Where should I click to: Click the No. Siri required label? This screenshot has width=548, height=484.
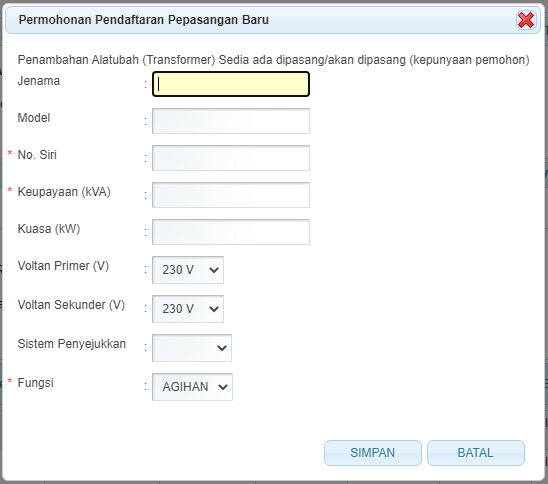click(x=37, y=155)
